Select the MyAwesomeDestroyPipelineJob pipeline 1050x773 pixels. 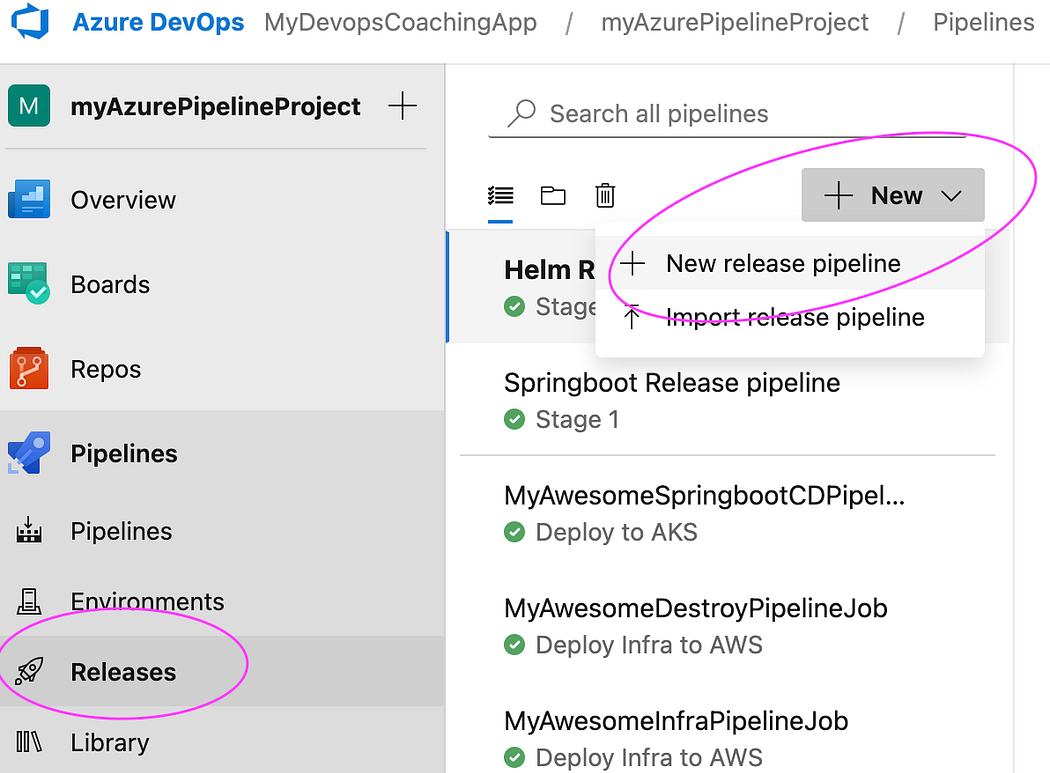click(695, 608)
